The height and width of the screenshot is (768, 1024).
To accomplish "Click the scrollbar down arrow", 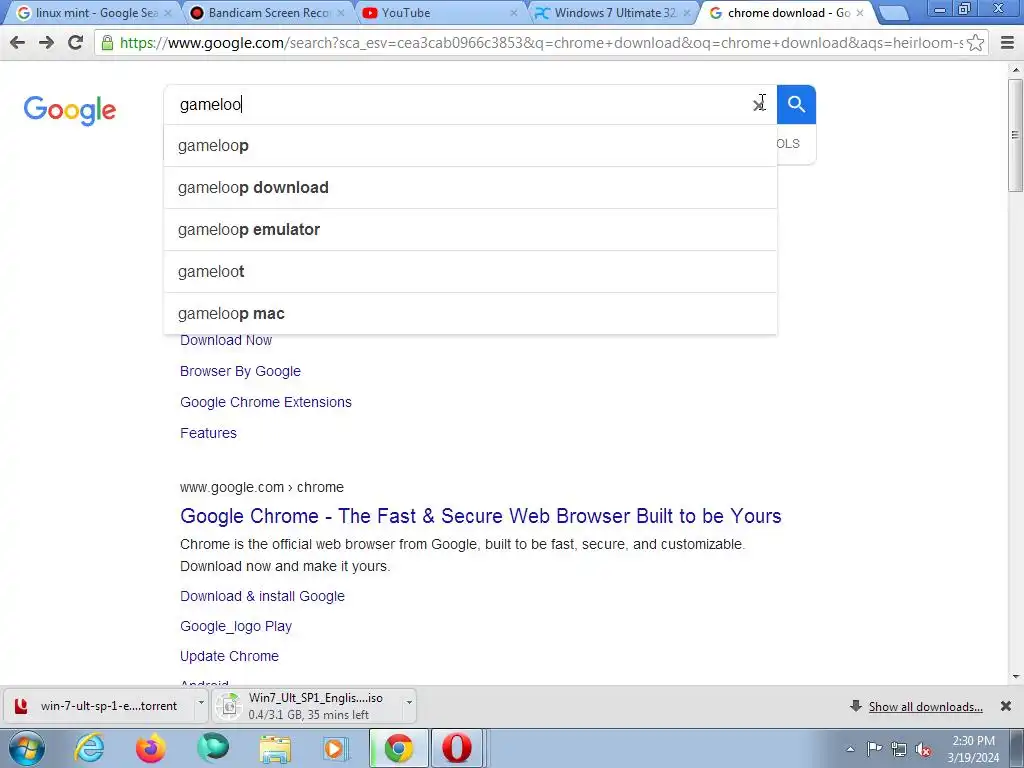I will (x=1015, y=677).
